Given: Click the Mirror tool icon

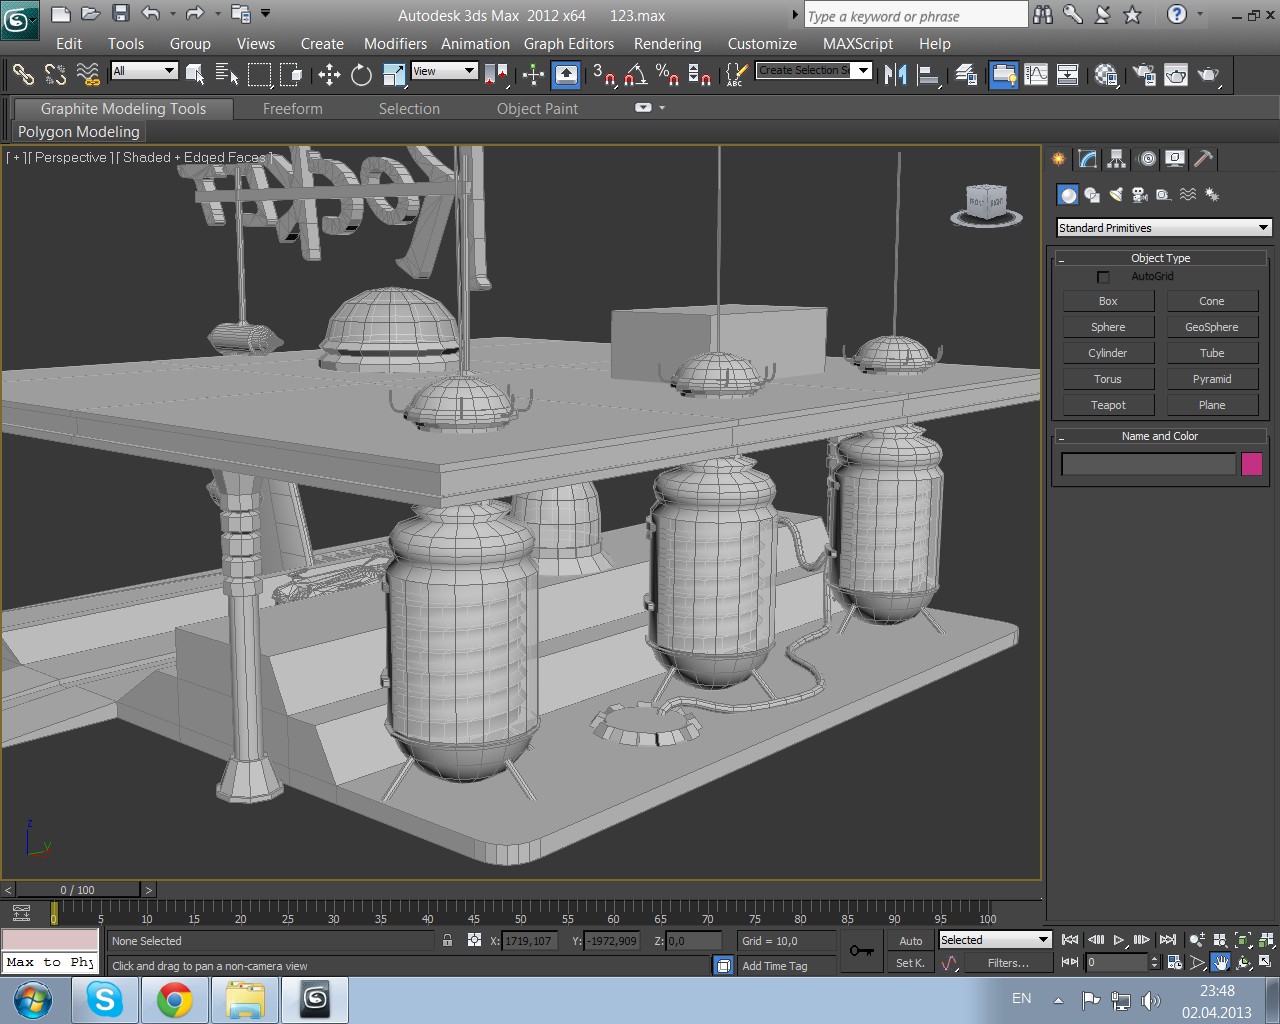Looking at the screenshot, I should click(x=895, y=75).
